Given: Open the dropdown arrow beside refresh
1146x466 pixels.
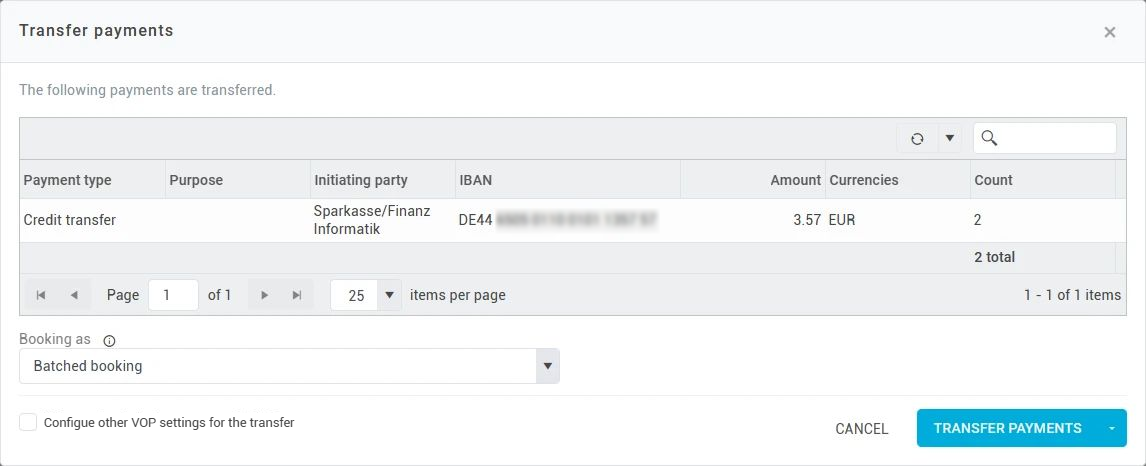Looking at the screenshot, I should click(x=949, y=139).
